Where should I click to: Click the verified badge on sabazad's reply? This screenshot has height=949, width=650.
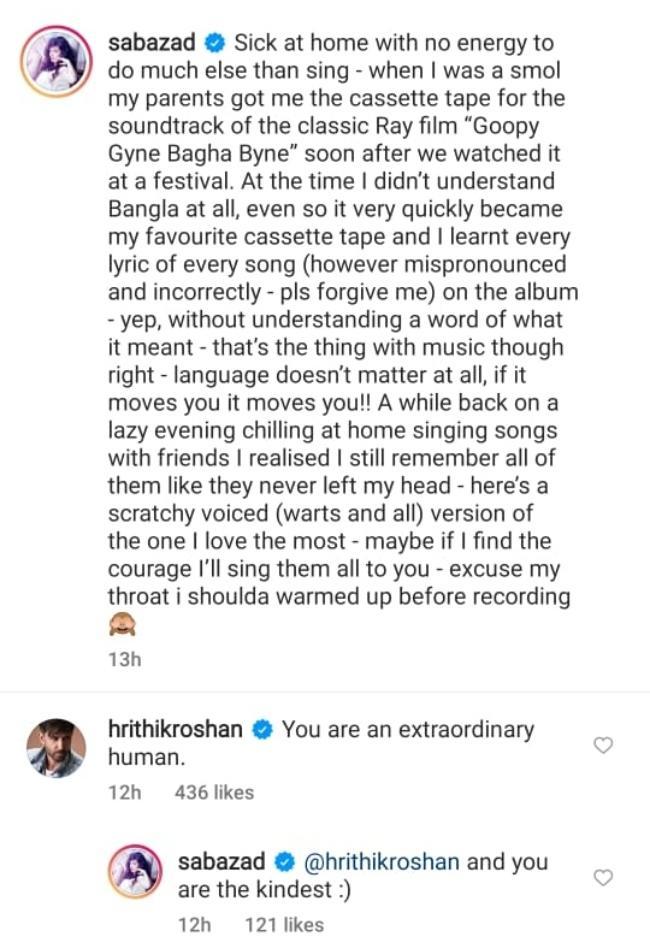coord(283,862)
